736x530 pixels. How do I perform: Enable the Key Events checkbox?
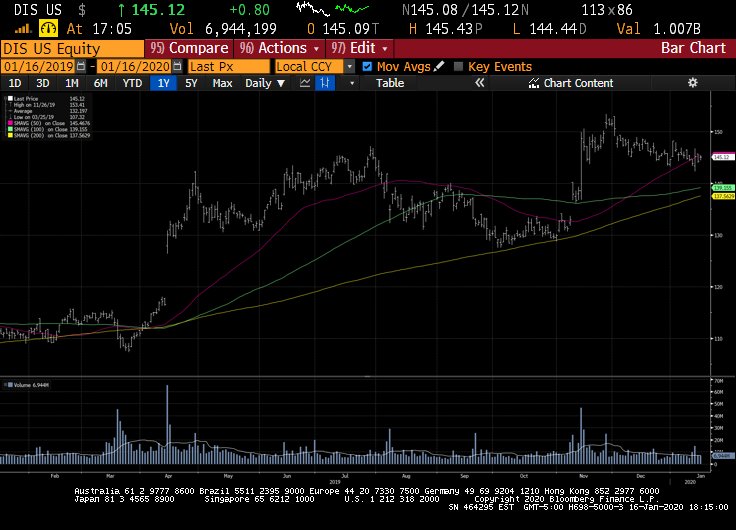pos(459,67)
